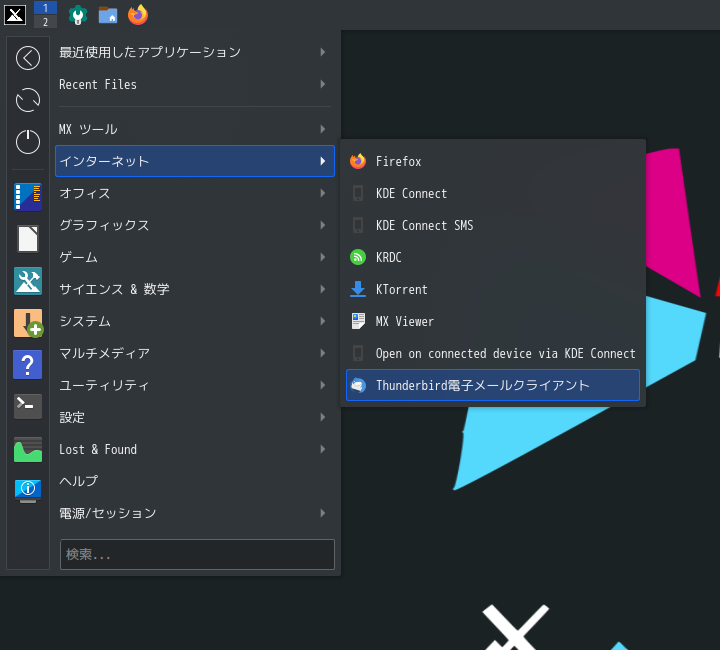Screen dimensions: 720x650
Task: Expand the ユーティリティ submenu
Action: (x=195, y=385)
